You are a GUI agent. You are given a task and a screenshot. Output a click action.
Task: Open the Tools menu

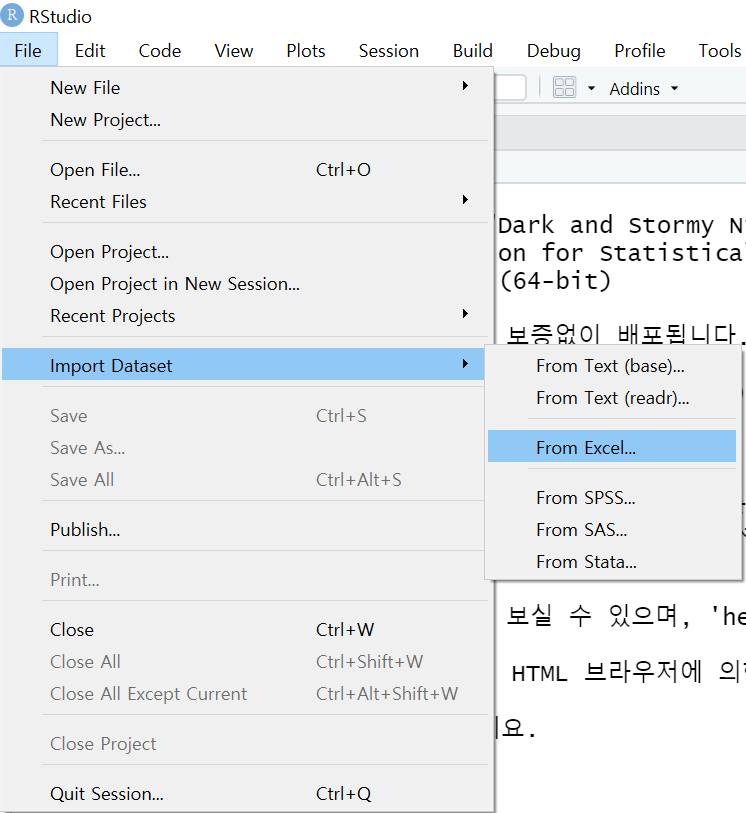720,50
